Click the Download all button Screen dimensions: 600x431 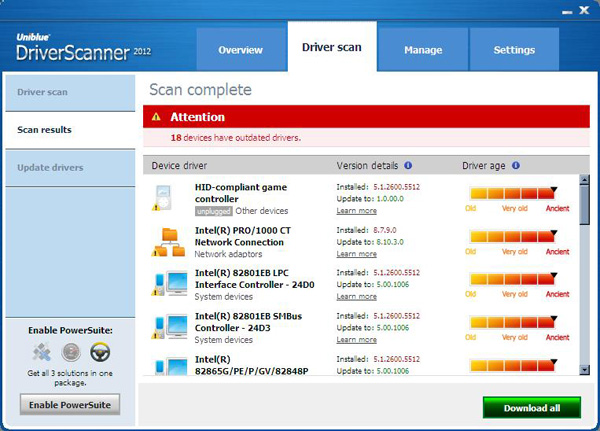pos(532,408)
